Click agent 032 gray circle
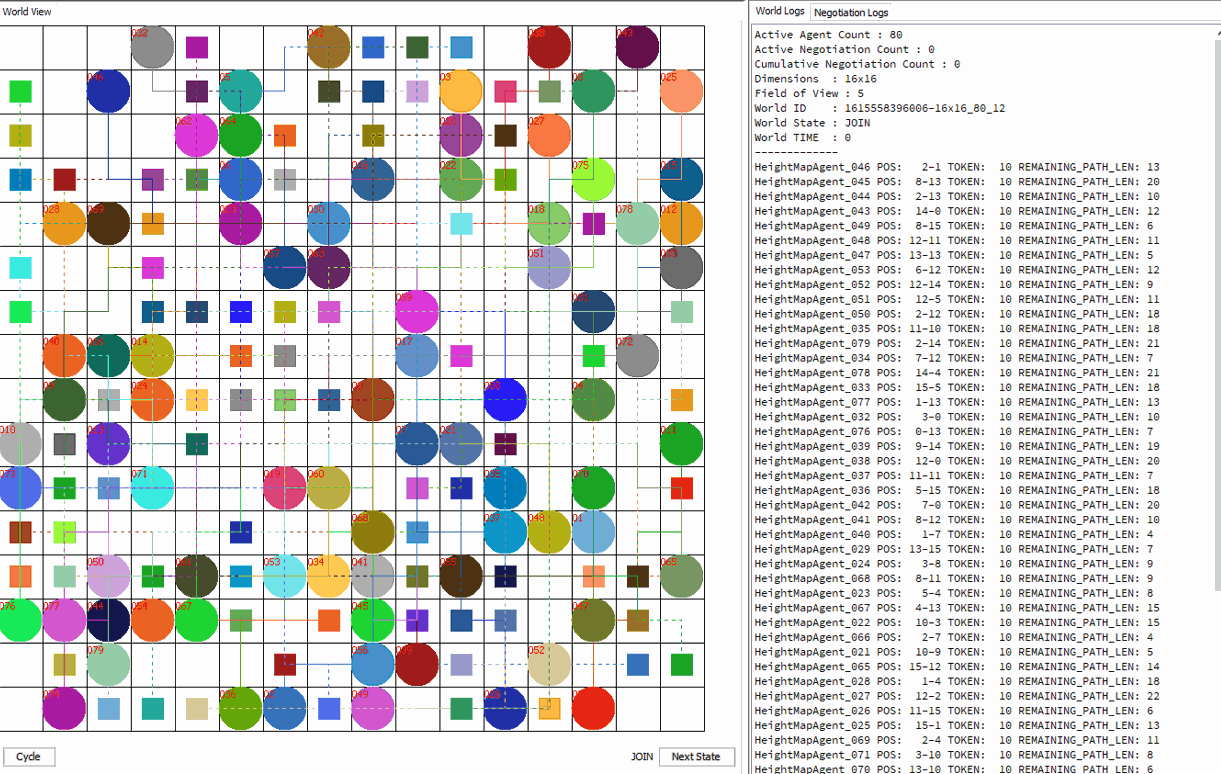 153,47
